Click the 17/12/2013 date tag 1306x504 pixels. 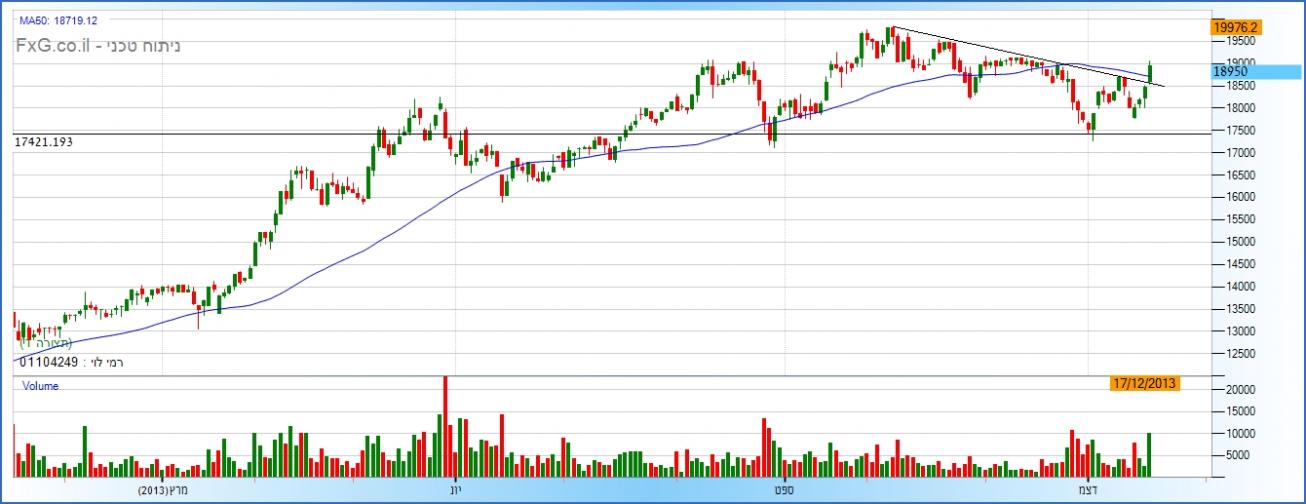pos(1145,383)
